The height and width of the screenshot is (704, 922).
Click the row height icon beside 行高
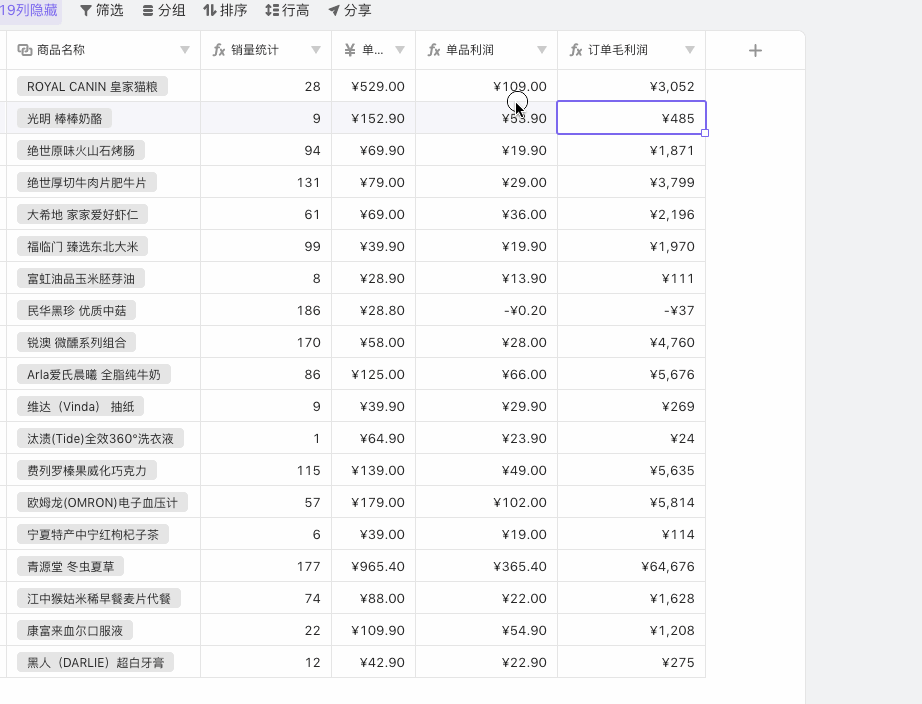coord(272,11)
